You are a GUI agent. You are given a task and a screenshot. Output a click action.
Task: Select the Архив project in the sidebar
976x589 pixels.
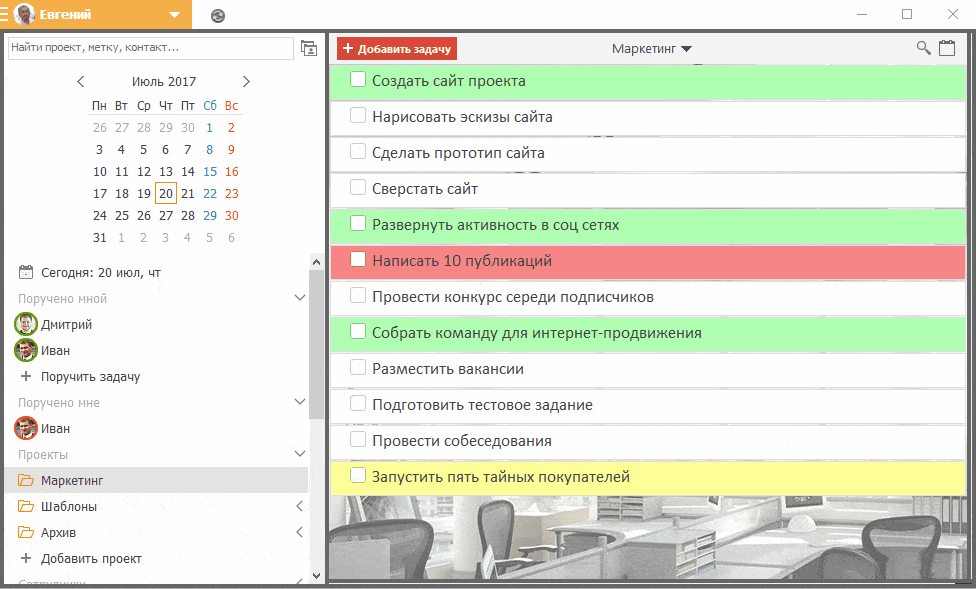(60, 532)
